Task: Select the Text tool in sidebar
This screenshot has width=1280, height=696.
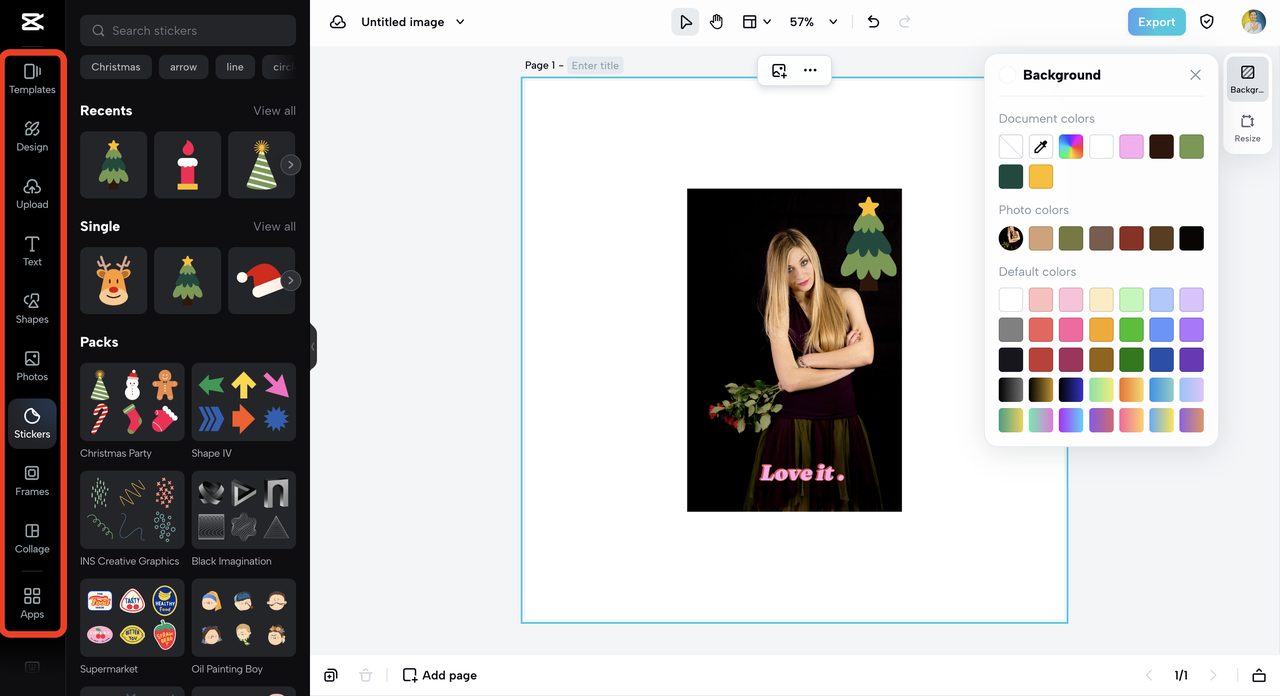Action: coord(32,251)
